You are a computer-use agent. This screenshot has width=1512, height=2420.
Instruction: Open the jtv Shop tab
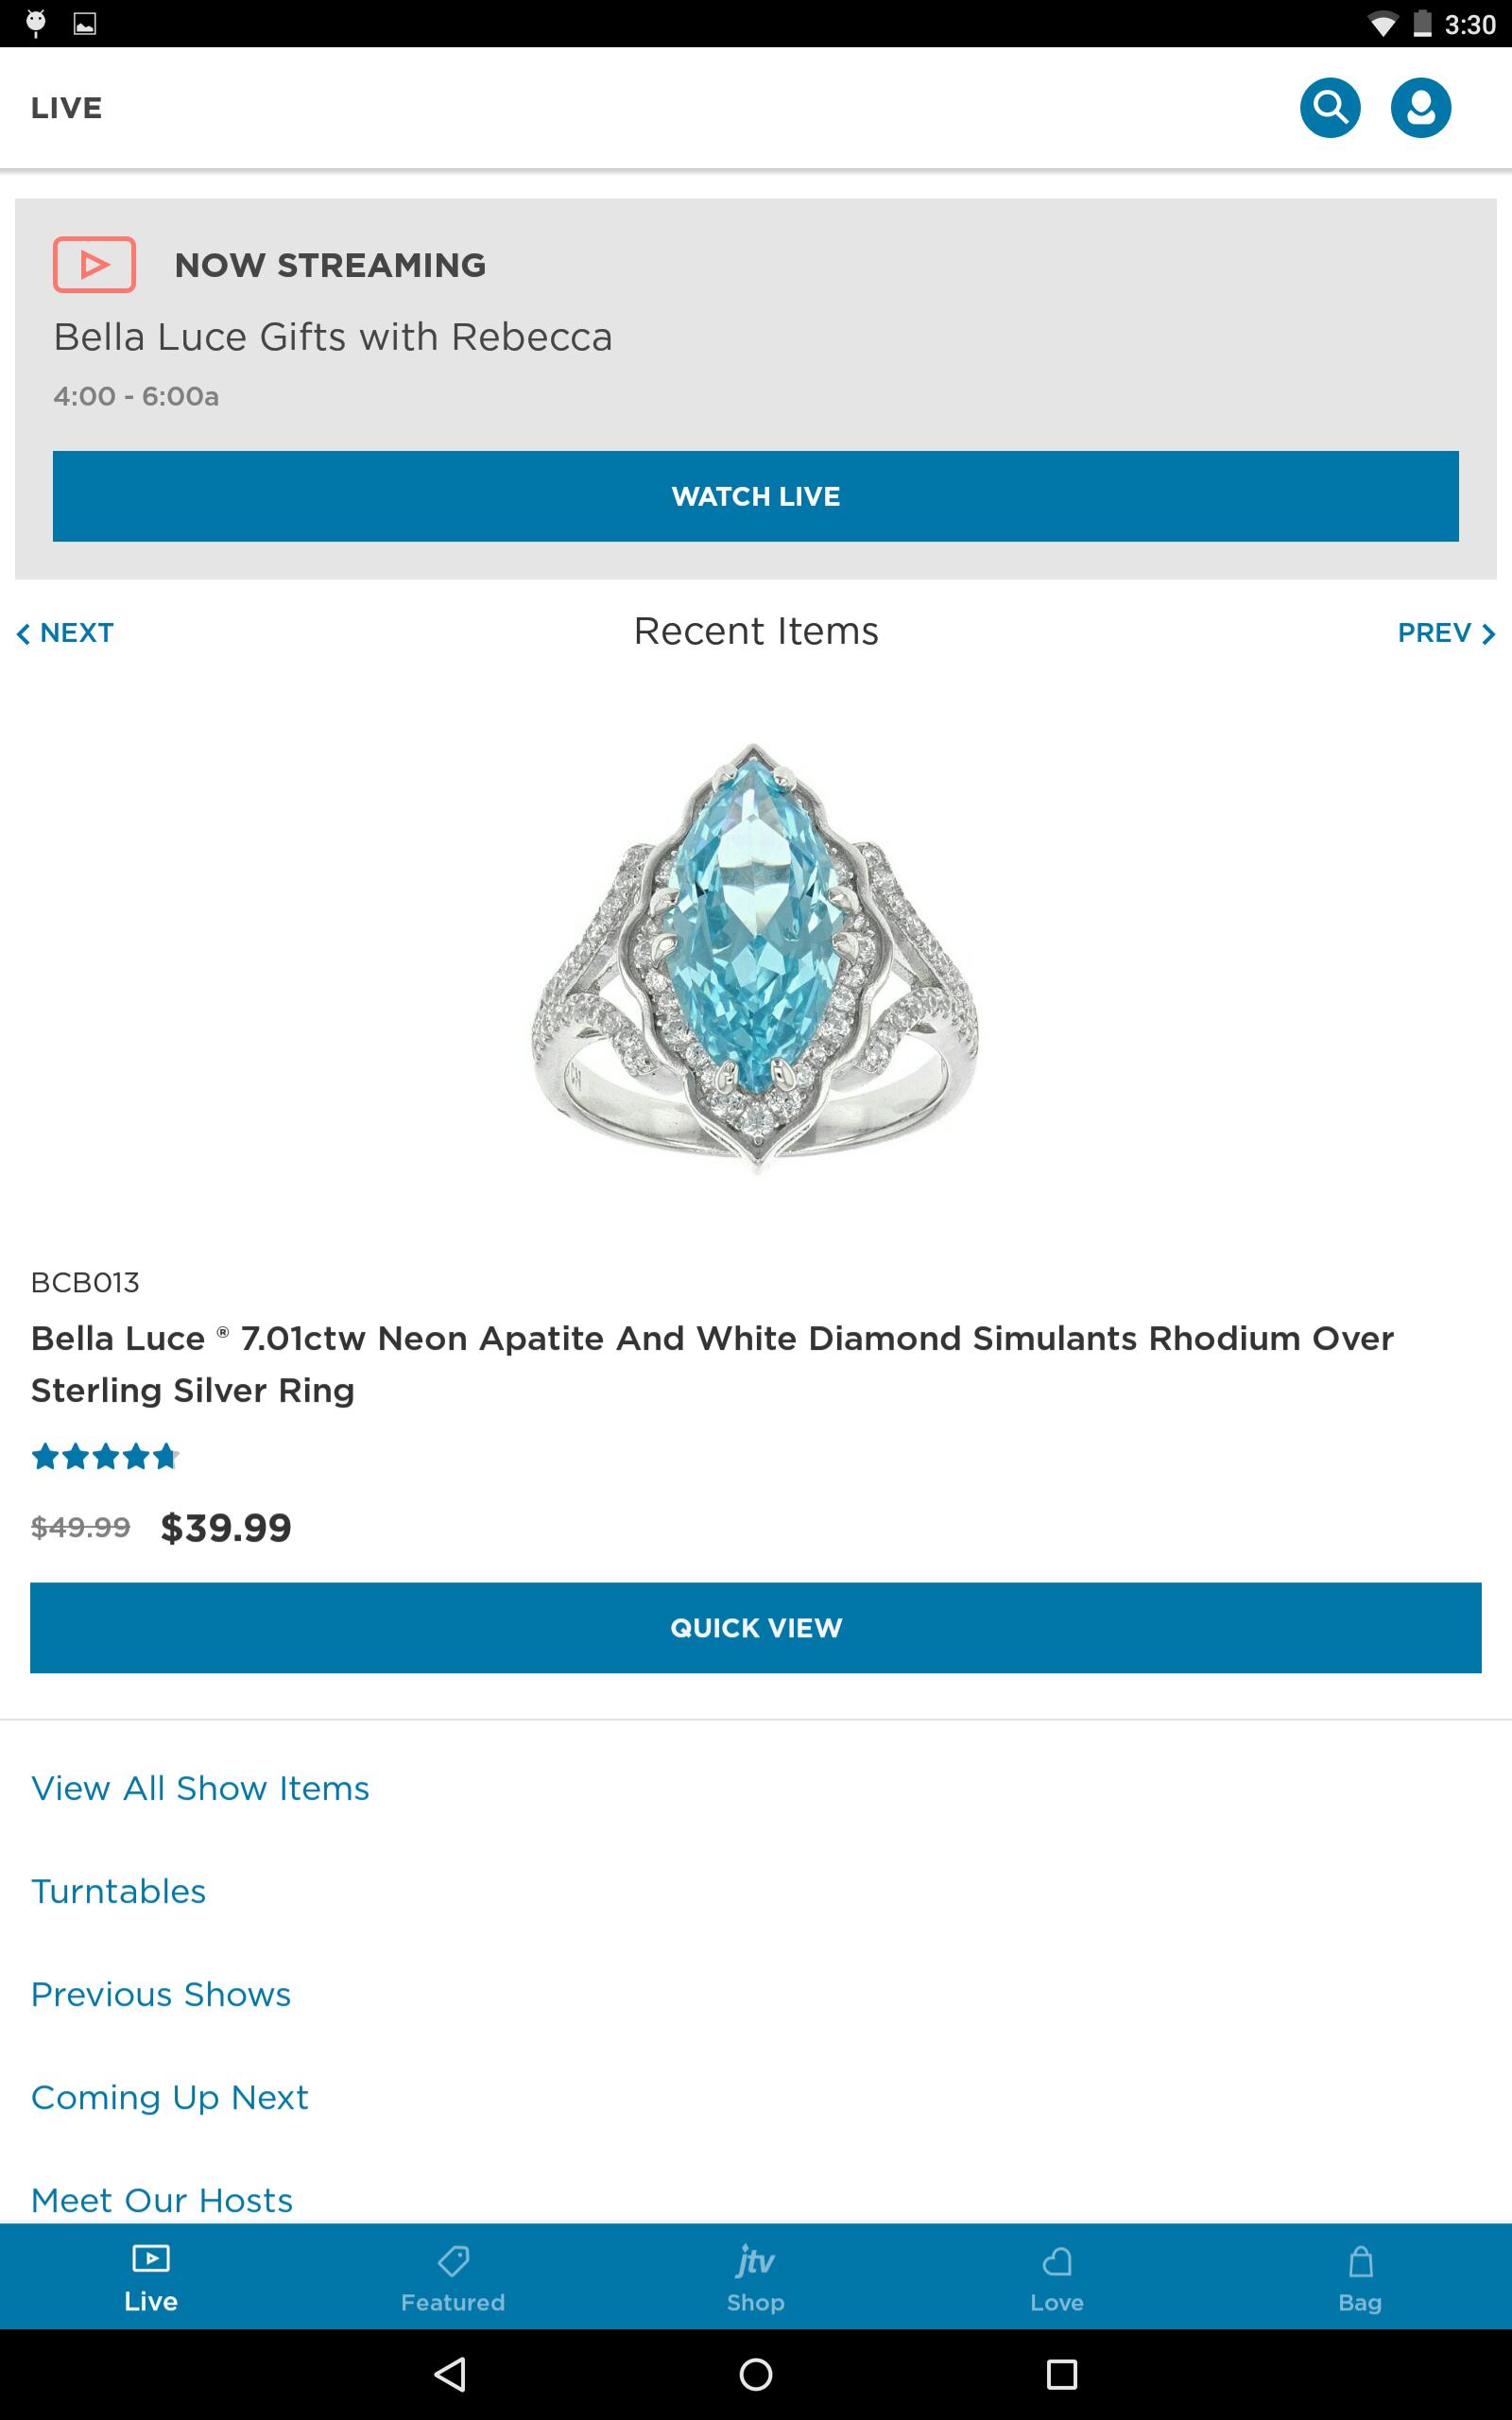(756, 2278)
